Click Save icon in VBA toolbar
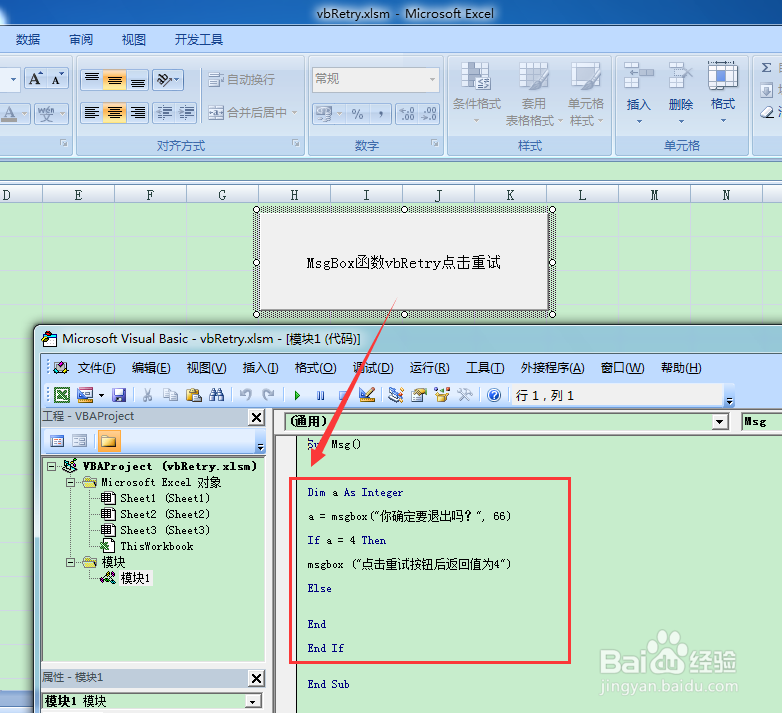Image resolution: width=782 pixels, height=713 pixels. pos(119,395)
